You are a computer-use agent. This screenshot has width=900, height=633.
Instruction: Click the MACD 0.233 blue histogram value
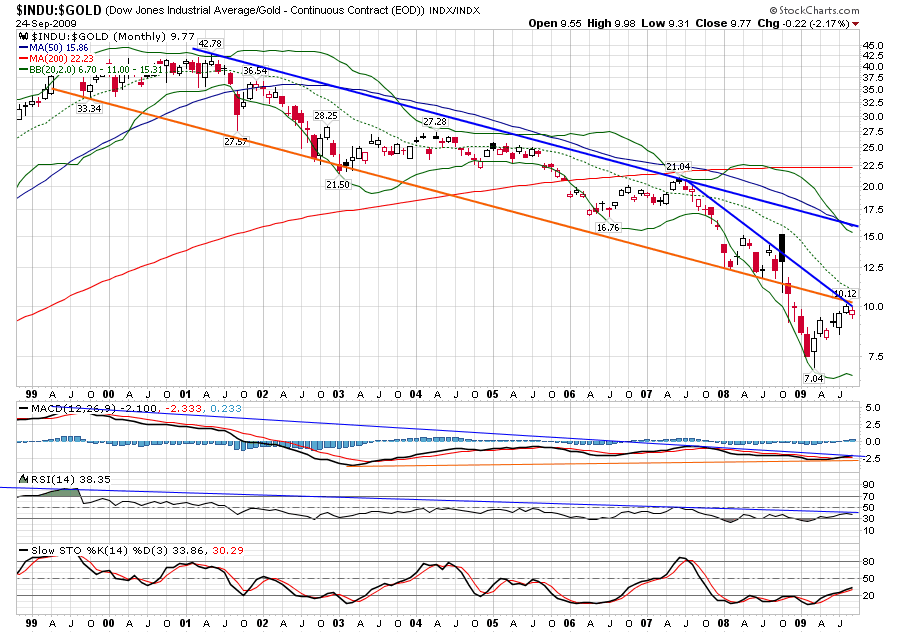[226, 409]
